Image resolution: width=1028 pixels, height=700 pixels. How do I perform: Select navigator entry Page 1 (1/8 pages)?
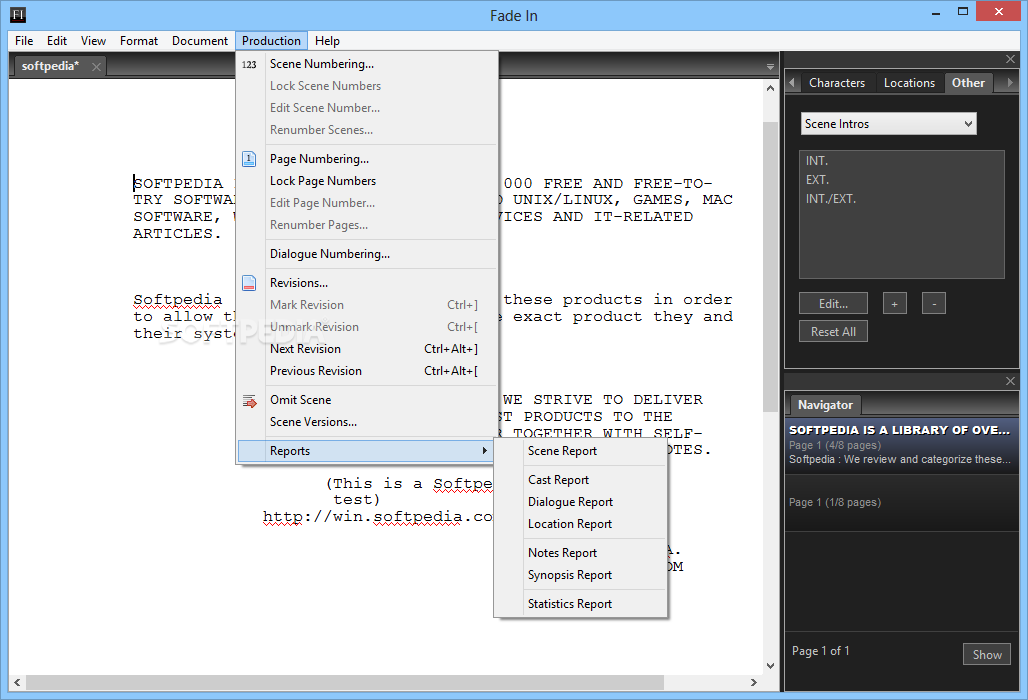(901, 502)
